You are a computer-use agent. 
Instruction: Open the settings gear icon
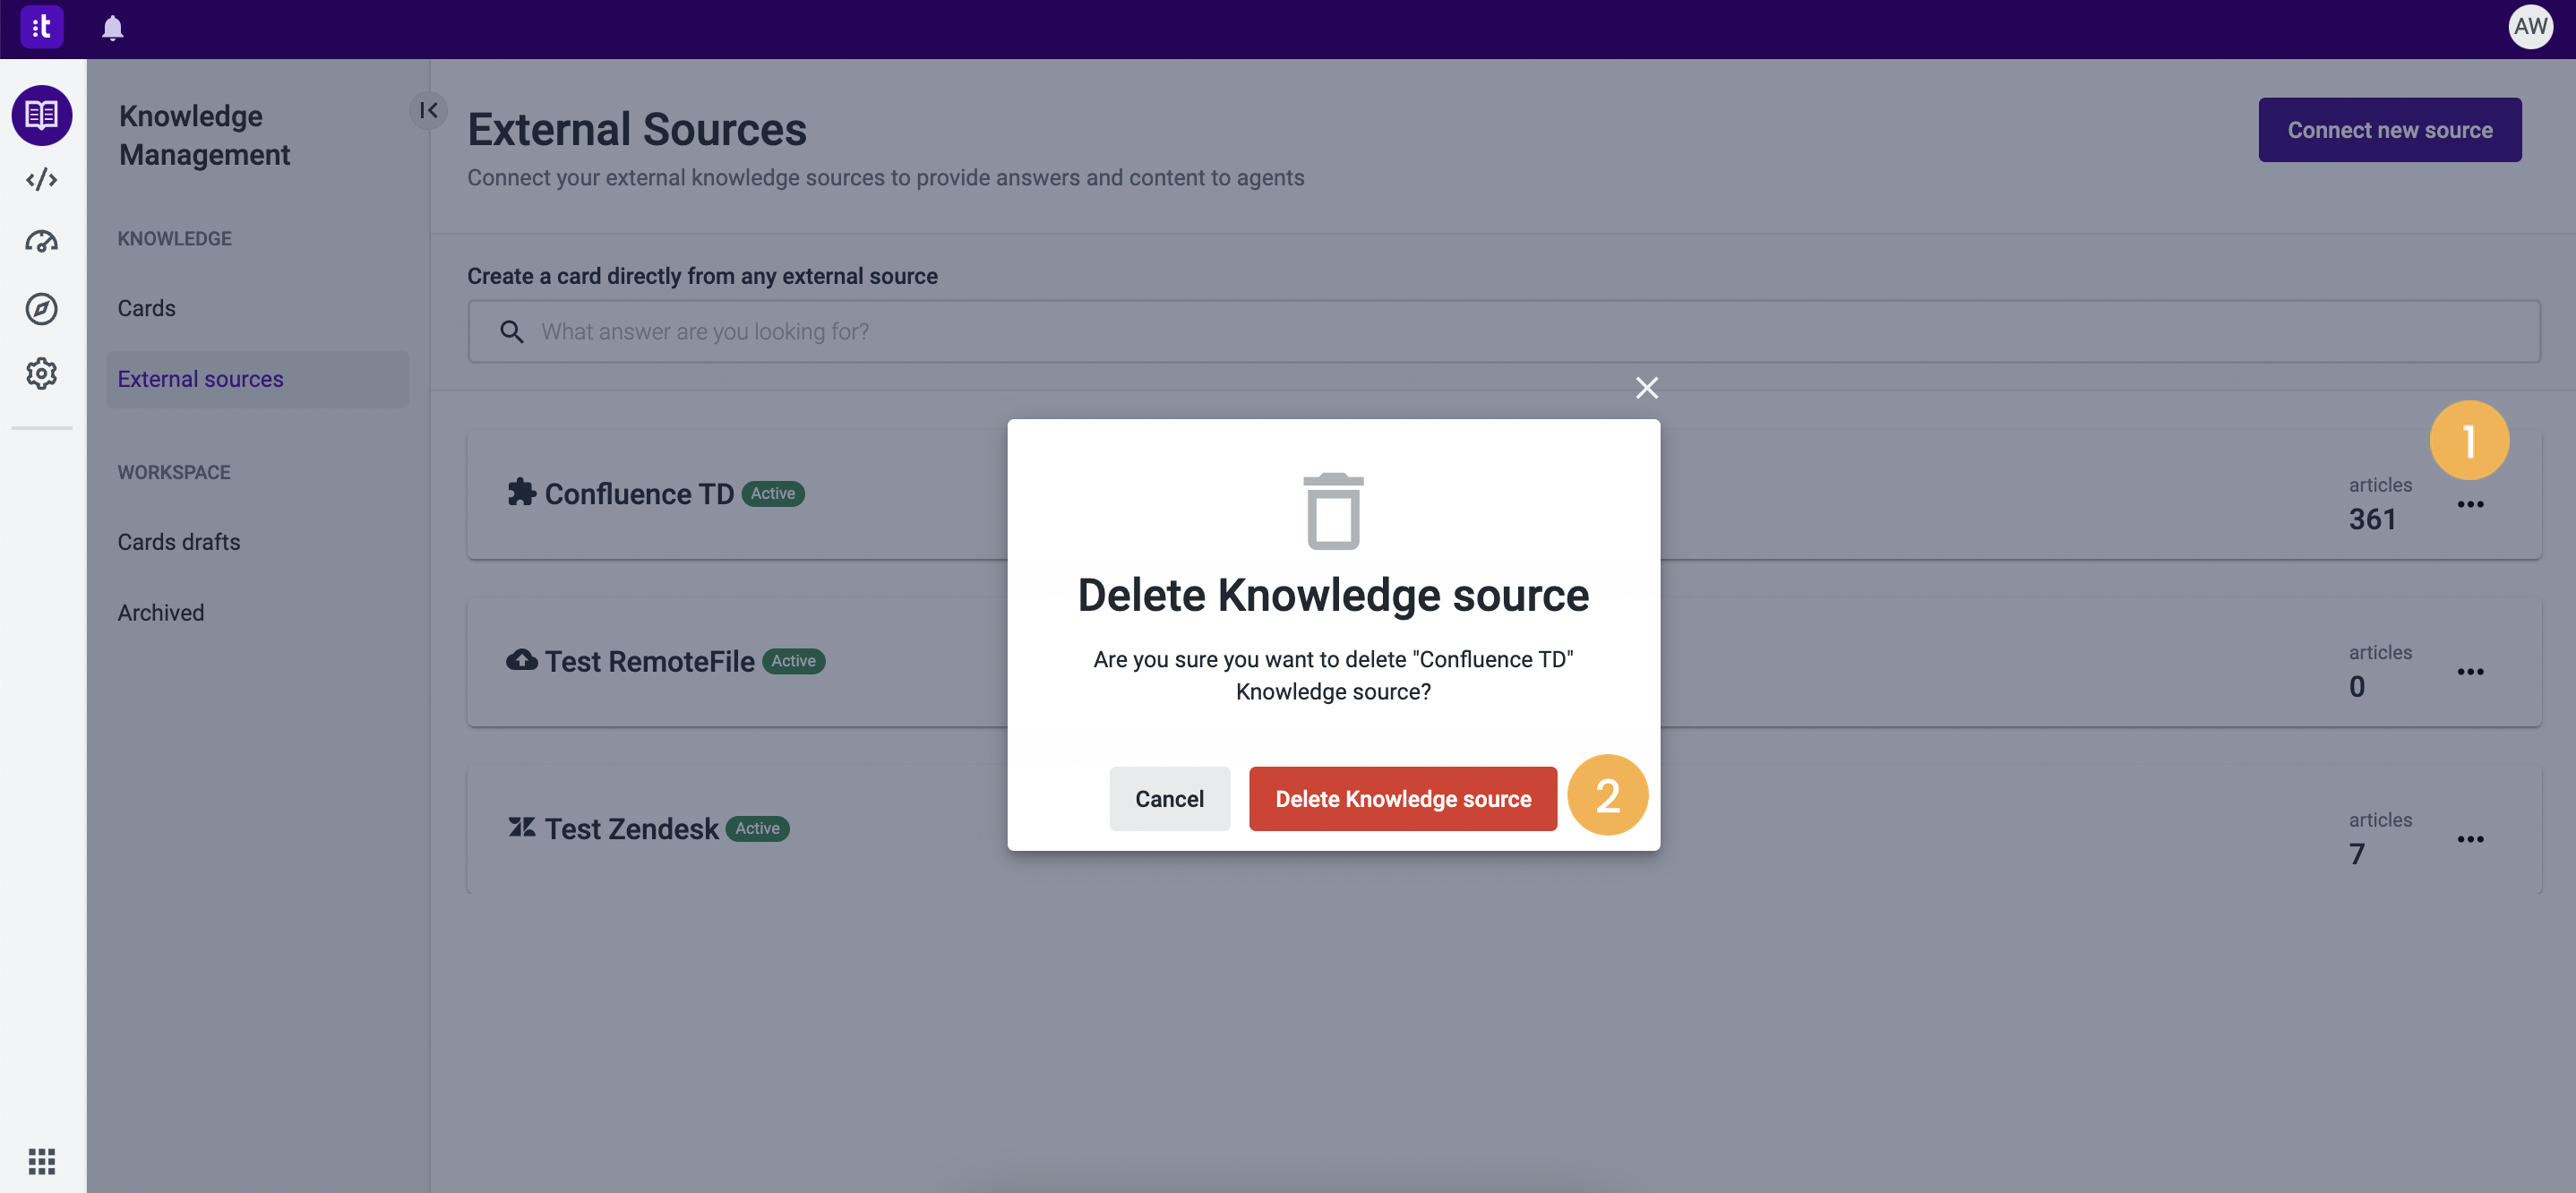coord(42,373)
